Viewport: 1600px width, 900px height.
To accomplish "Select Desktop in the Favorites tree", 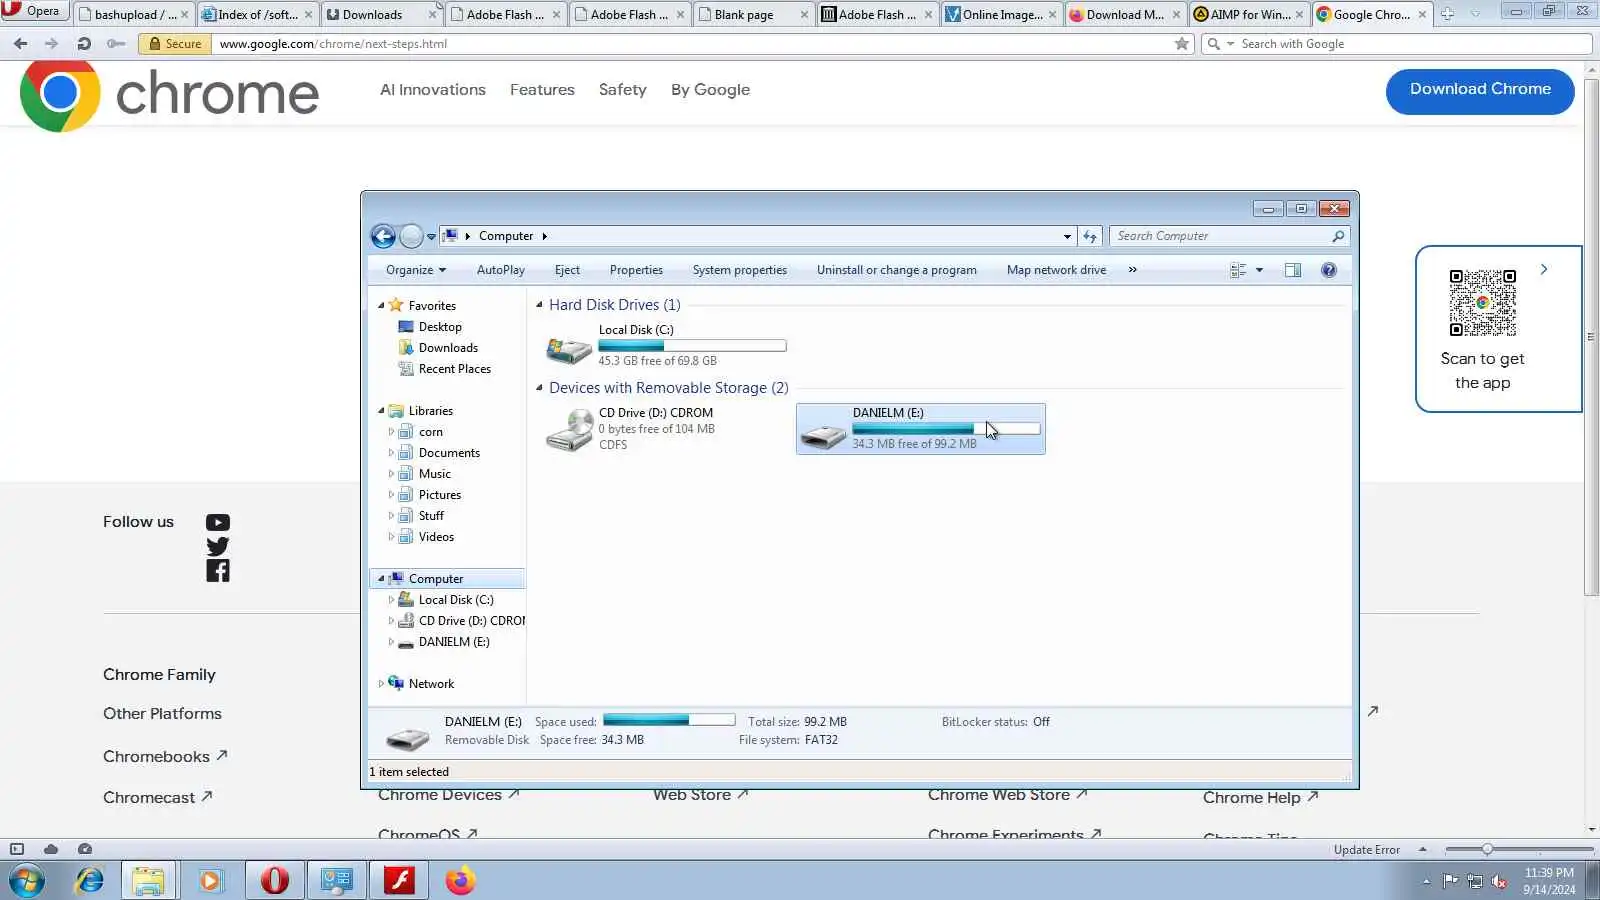I will click(x=440, y=327).
